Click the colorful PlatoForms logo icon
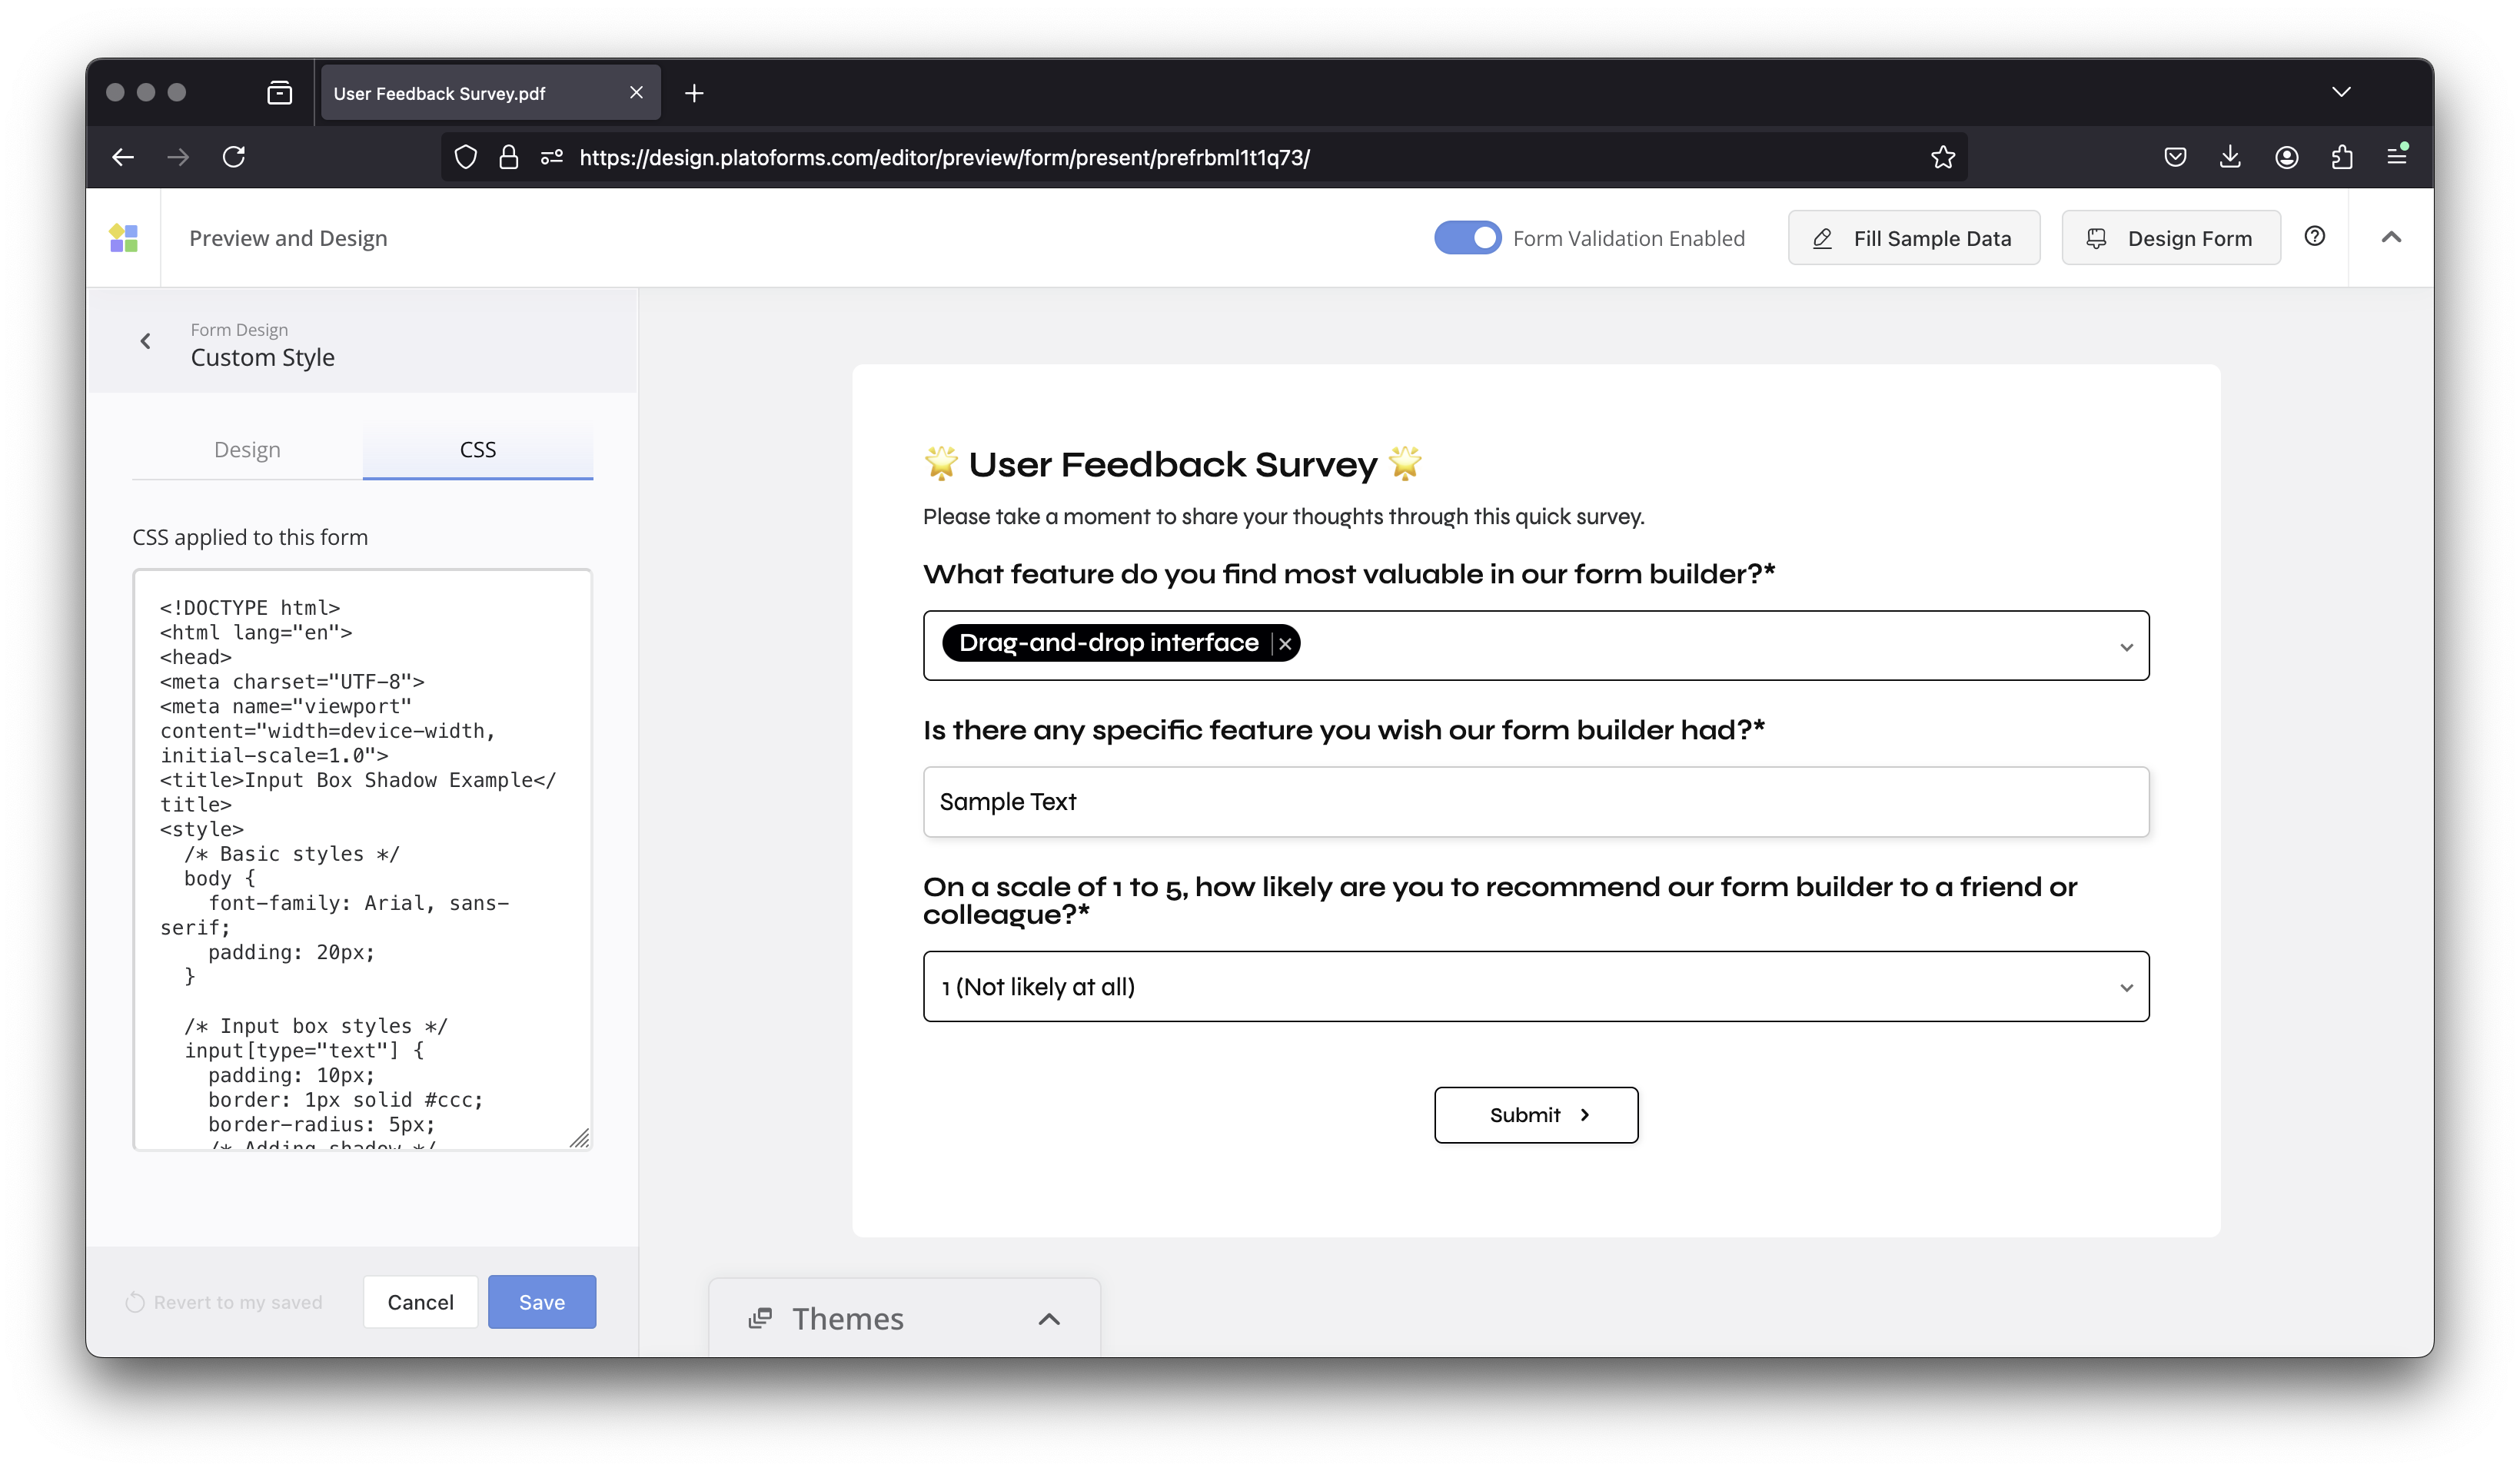Viewport: 2520px width, 1471px height. tap(122, 237)
